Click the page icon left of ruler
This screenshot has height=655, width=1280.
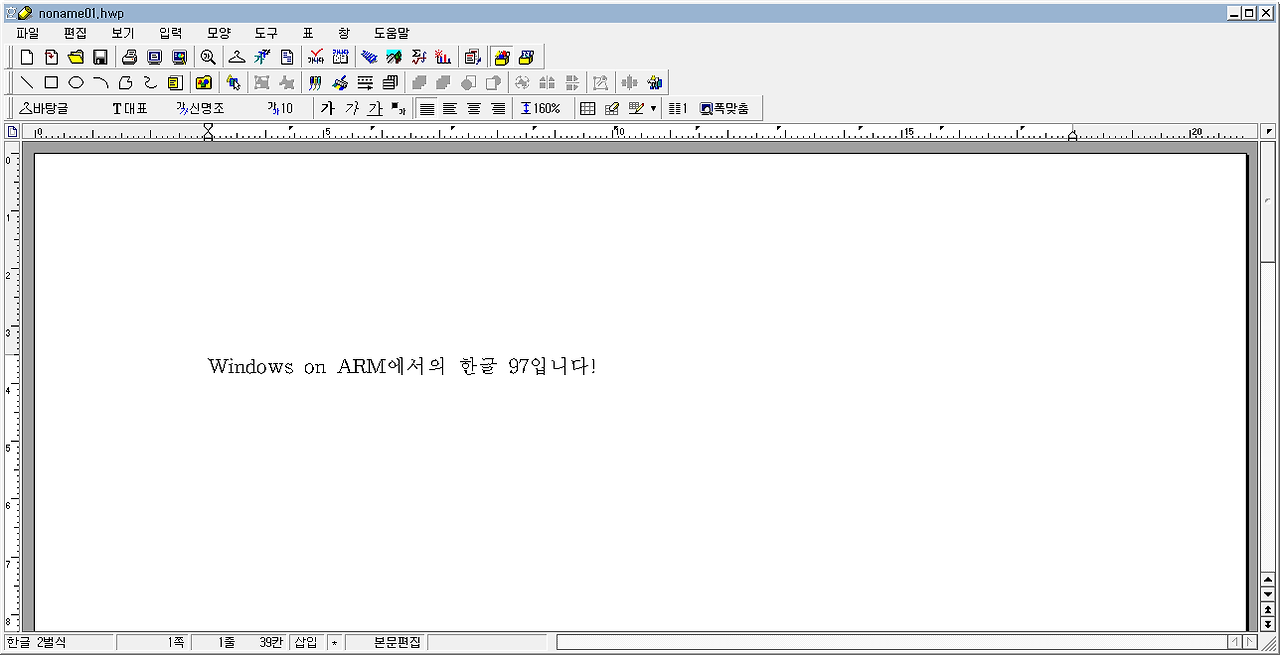[13, 132]
